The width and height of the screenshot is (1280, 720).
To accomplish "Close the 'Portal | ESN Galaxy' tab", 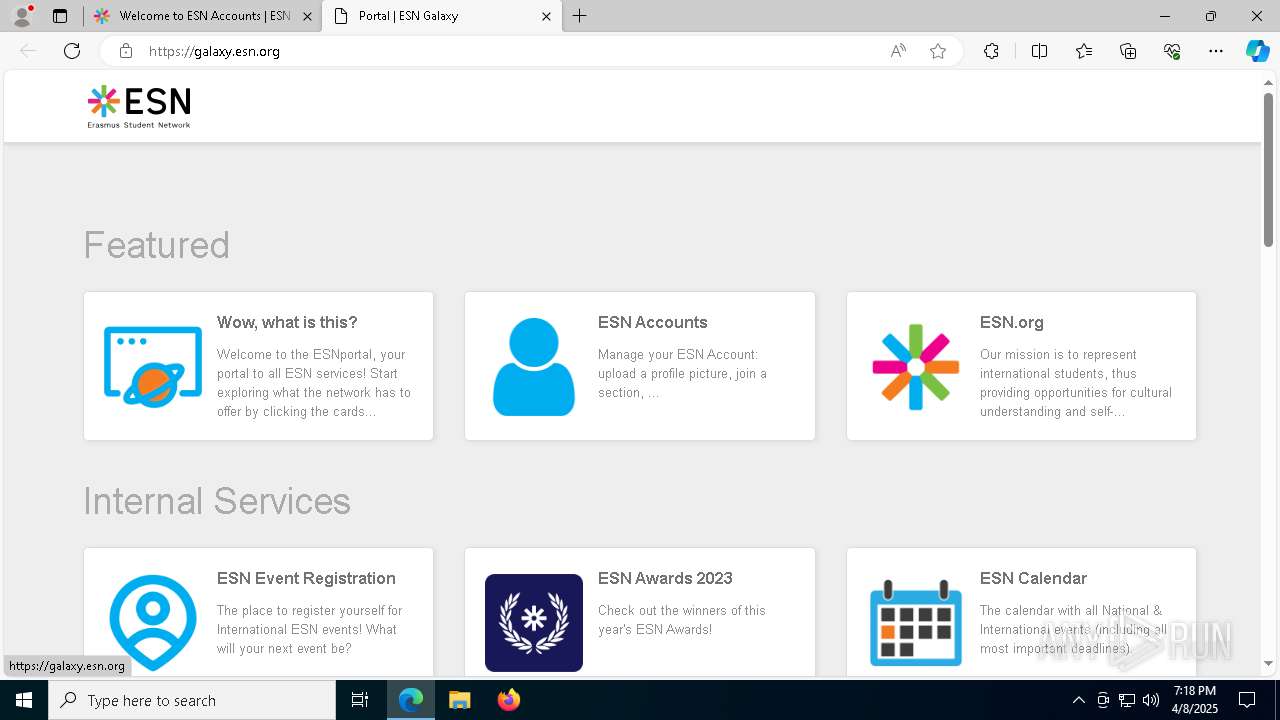I will click(546, 16).
